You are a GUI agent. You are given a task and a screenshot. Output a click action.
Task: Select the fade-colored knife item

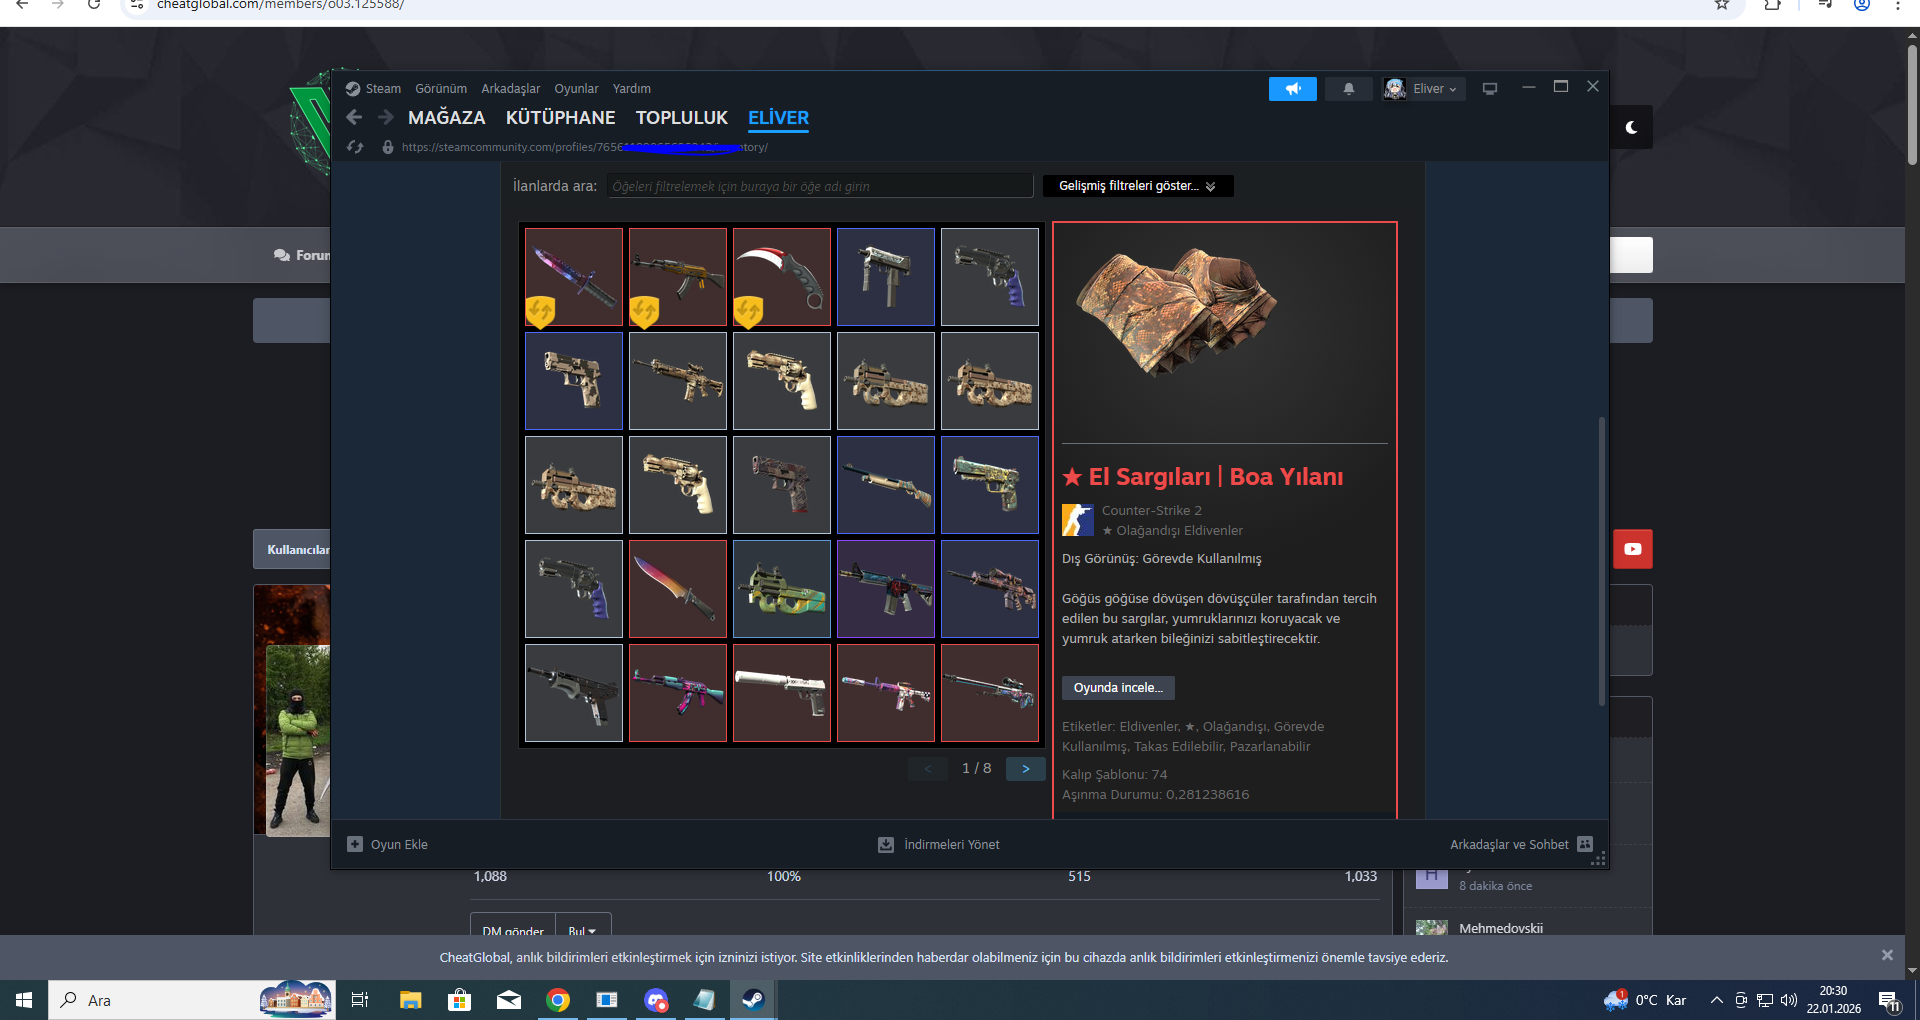coord(678,589)
